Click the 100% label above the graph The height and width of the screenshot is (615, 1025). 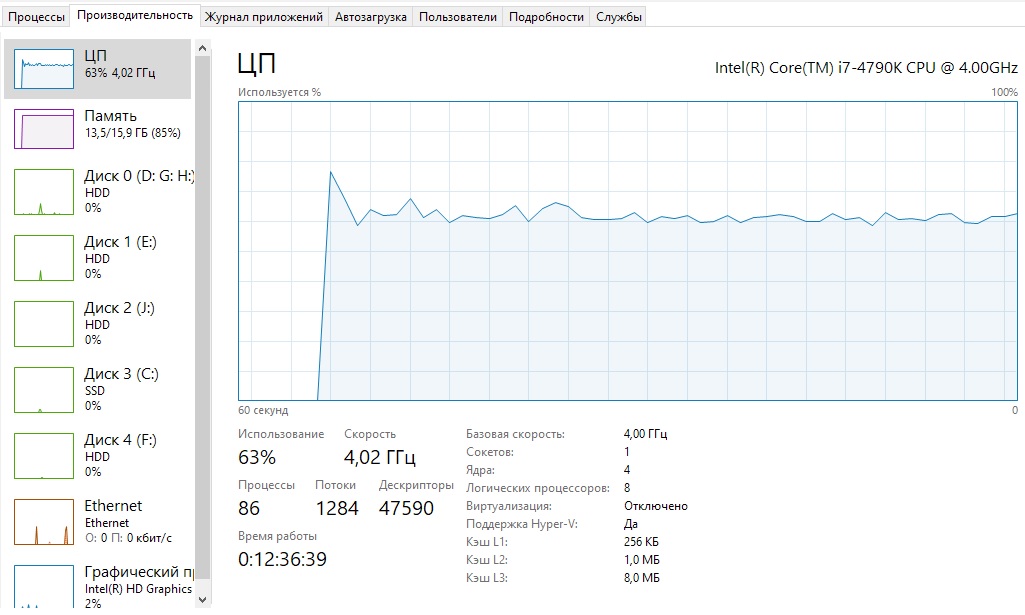(1004, 92)
